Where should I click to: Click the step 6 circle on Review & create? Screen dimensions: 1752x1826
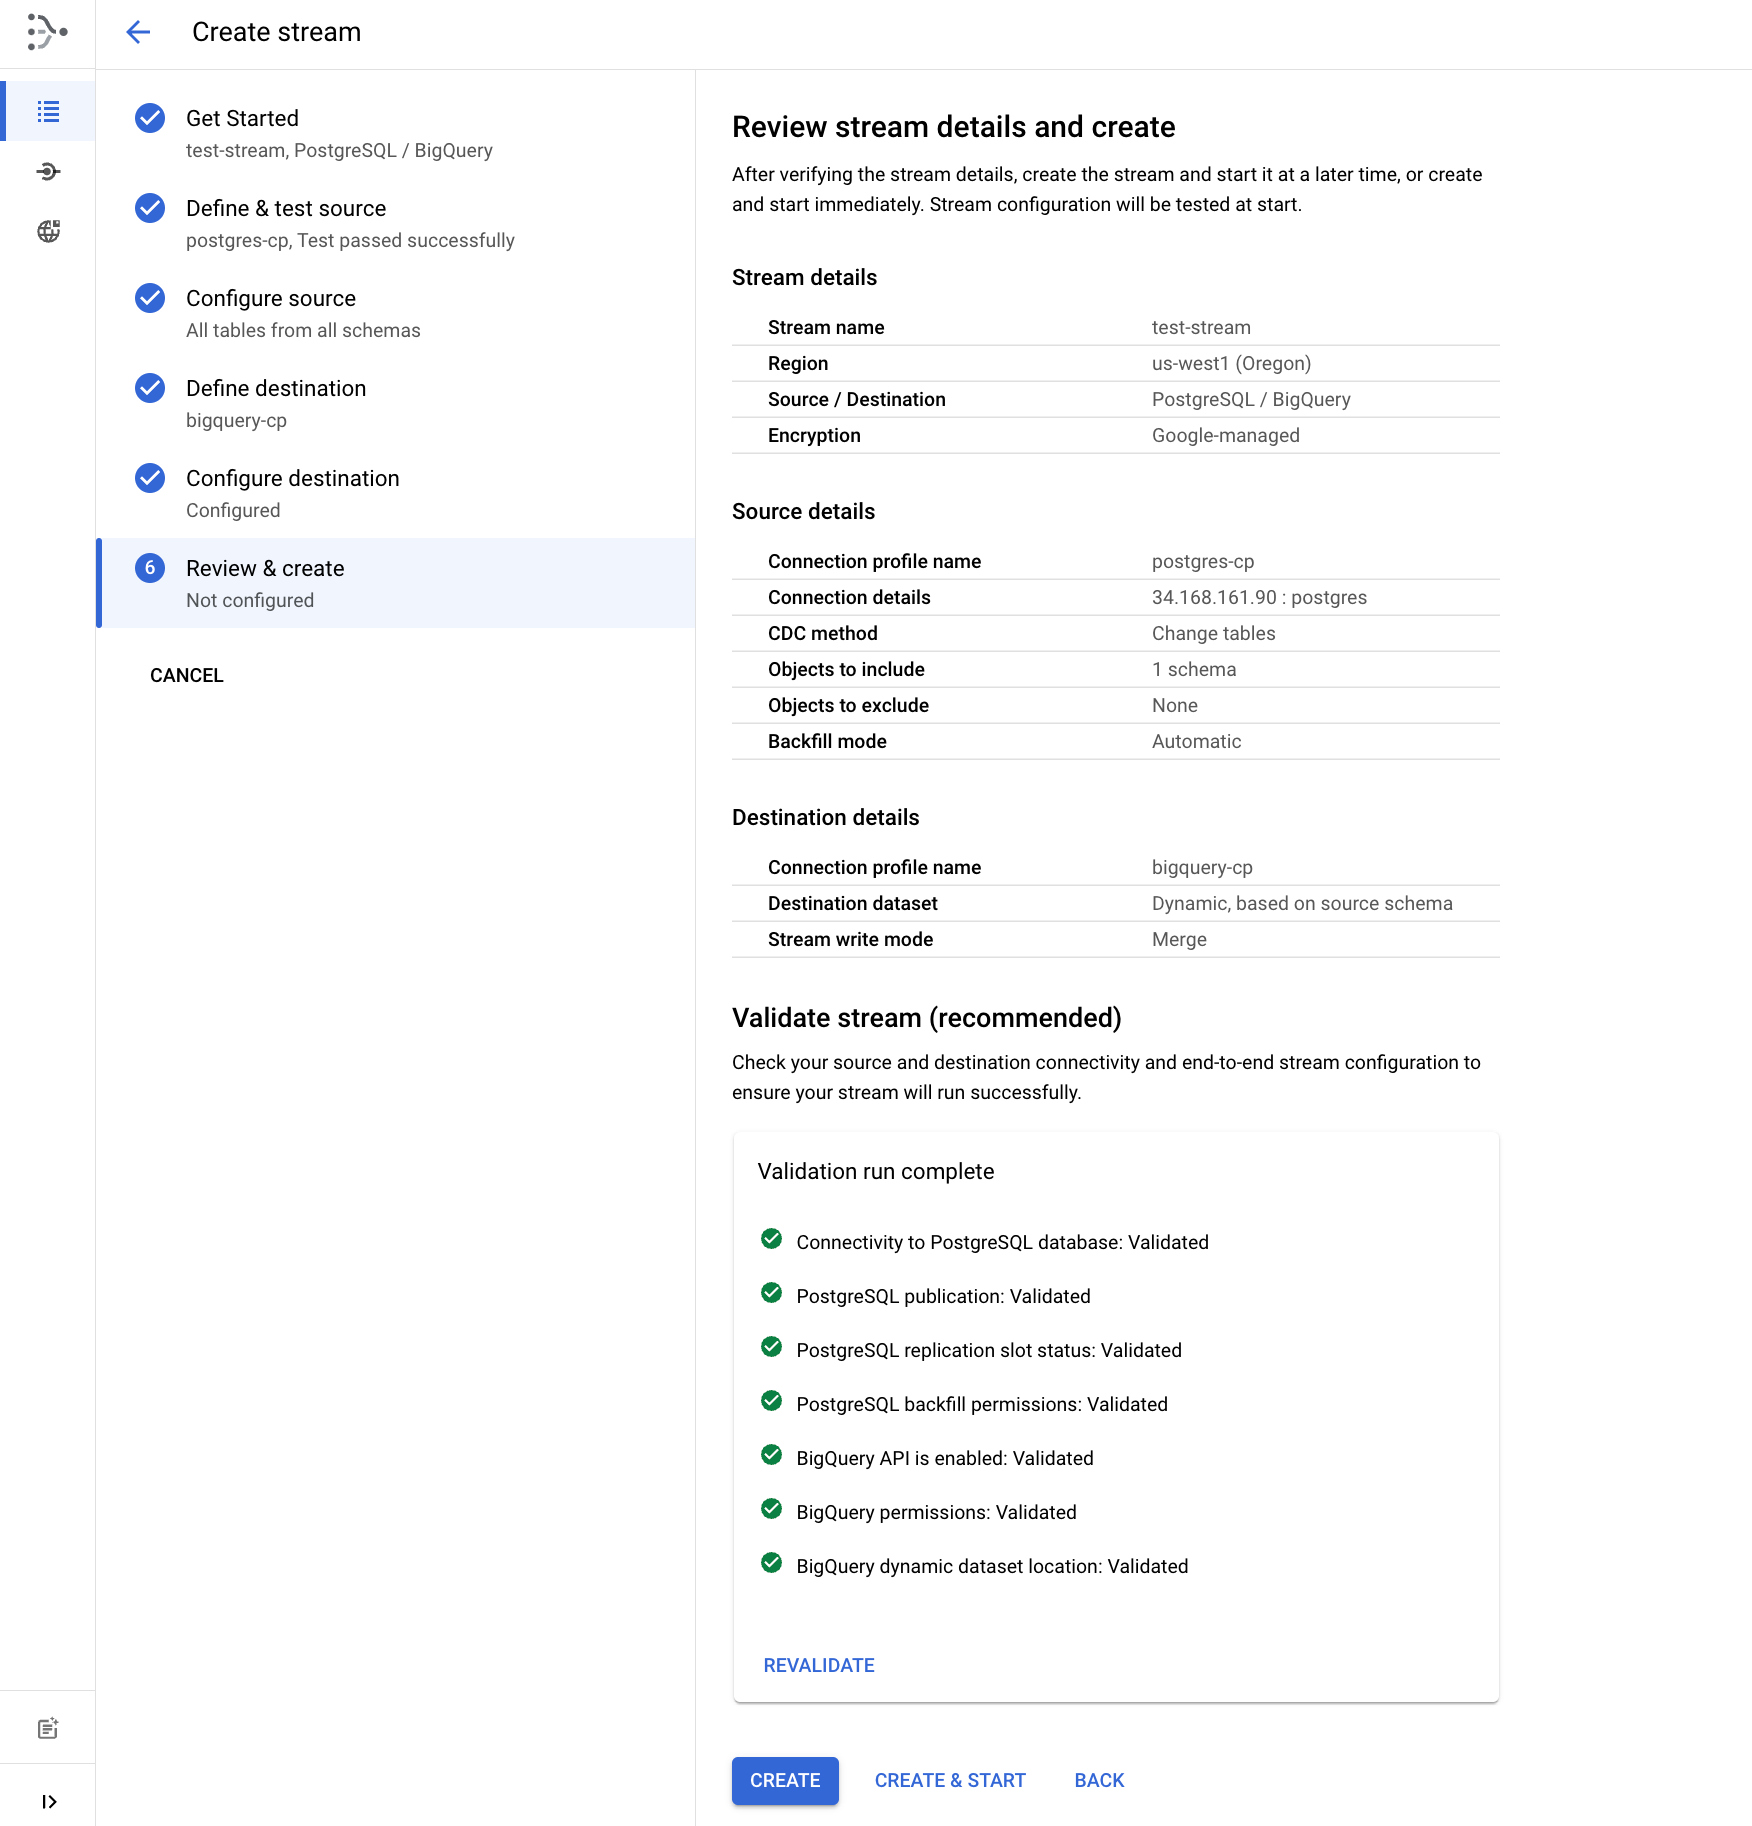pos(149,568)
